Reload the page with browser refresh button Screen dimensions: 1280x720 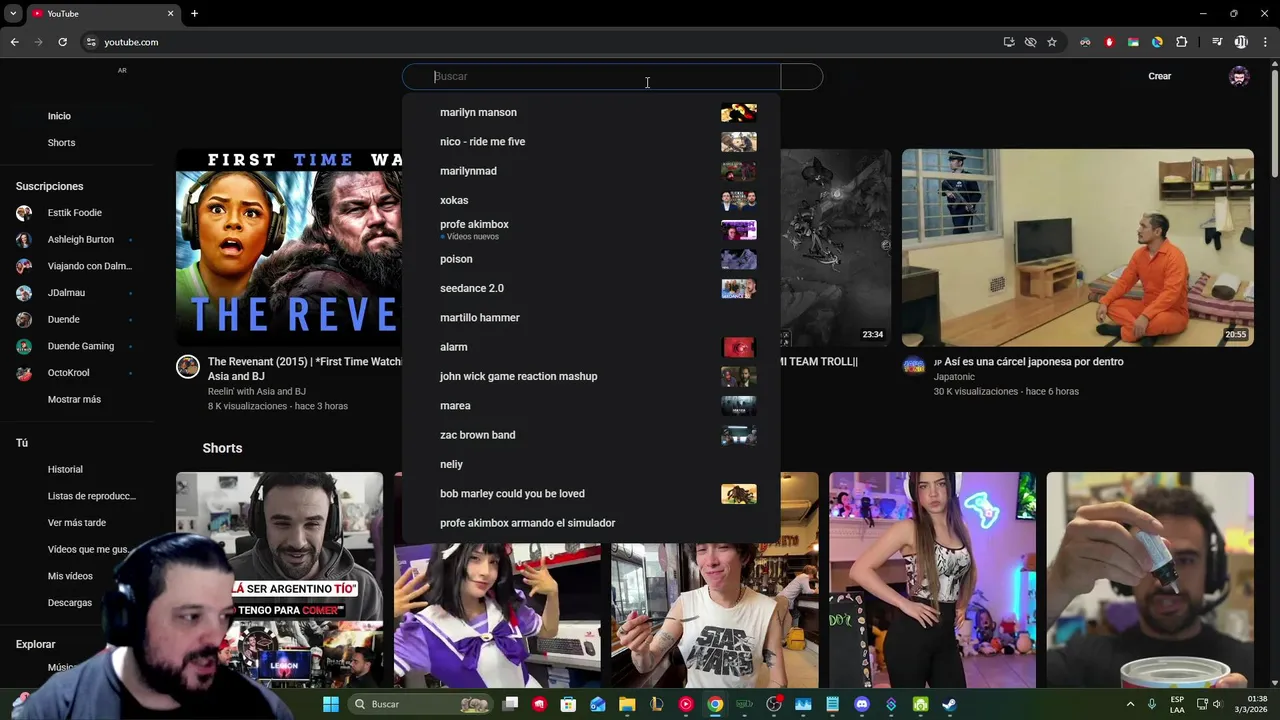click(62, 42)
